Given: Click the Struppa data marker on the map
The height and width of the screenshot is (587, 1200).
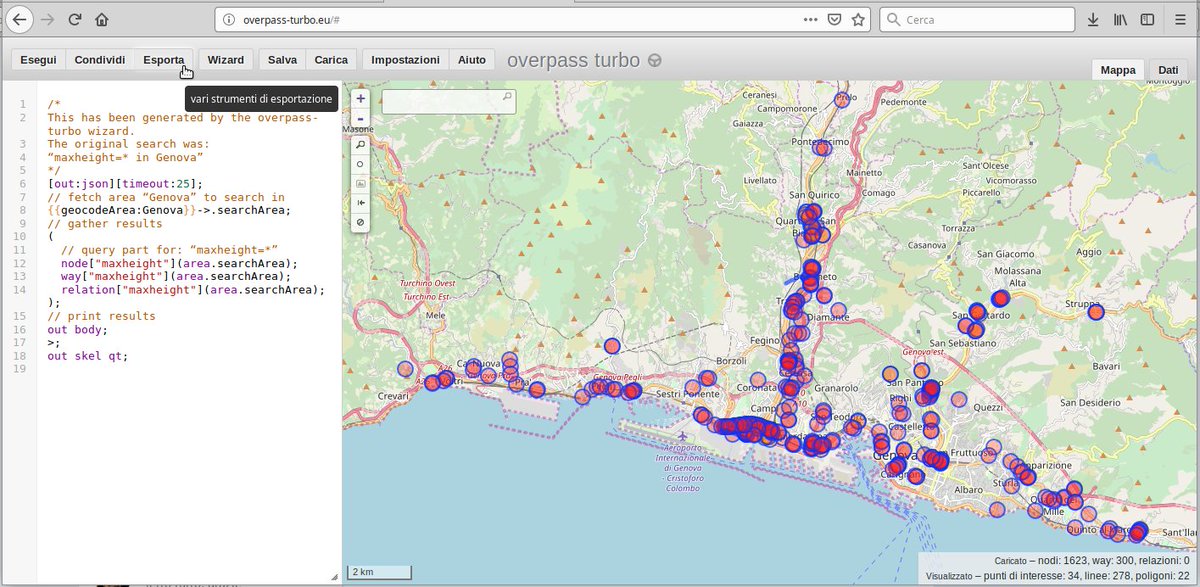Looking at the screenshot, I should point(1096,311).
